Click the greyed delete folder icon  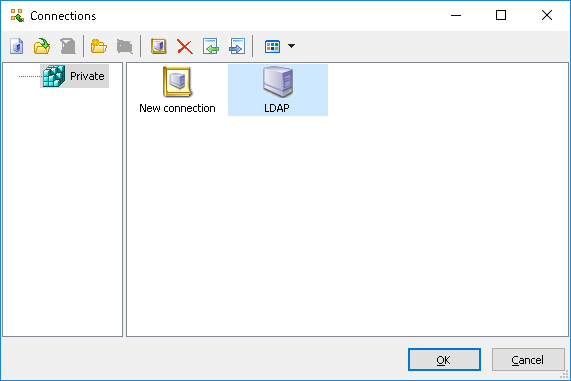pyautogui.click(x=125, y=46)
